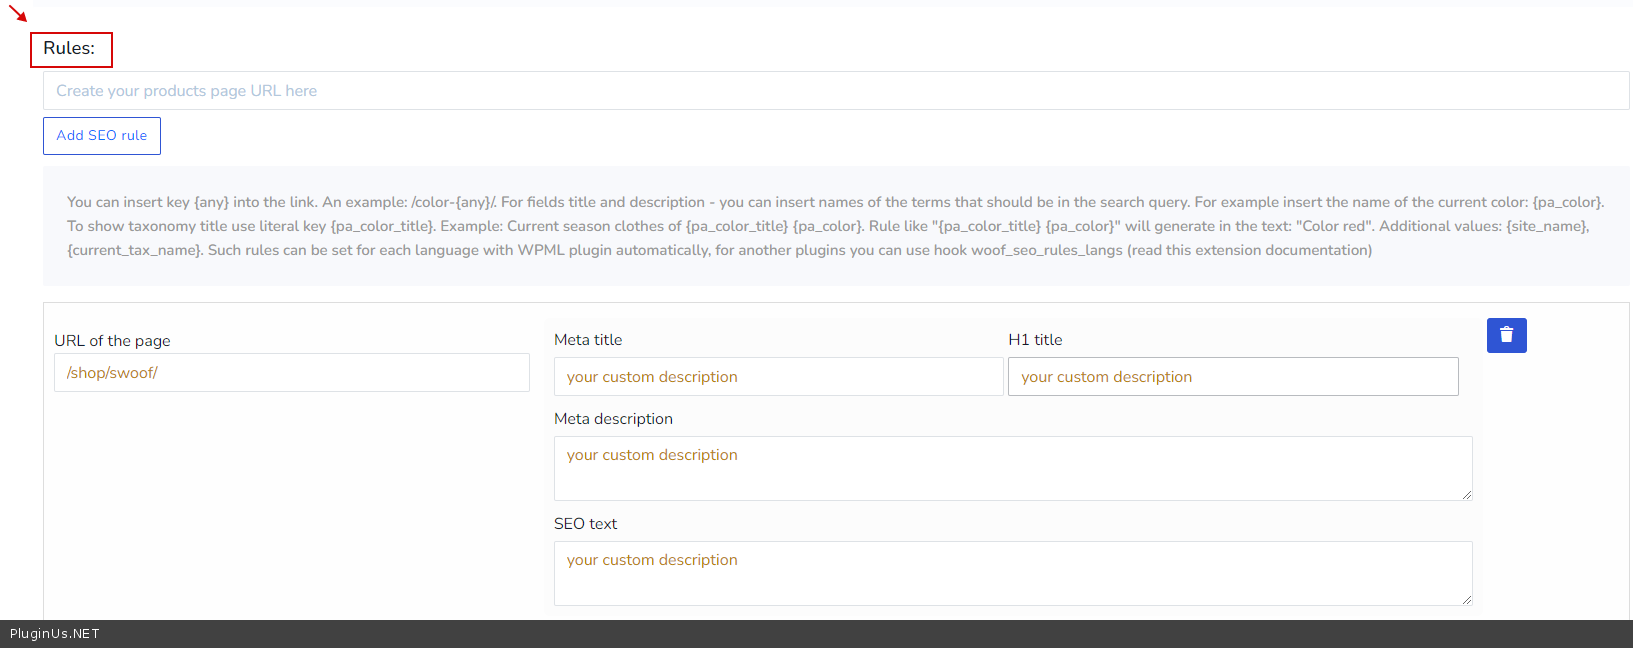
Task: Grab the Meta description textarea resize handle
Action: [x=1466, y=494]
